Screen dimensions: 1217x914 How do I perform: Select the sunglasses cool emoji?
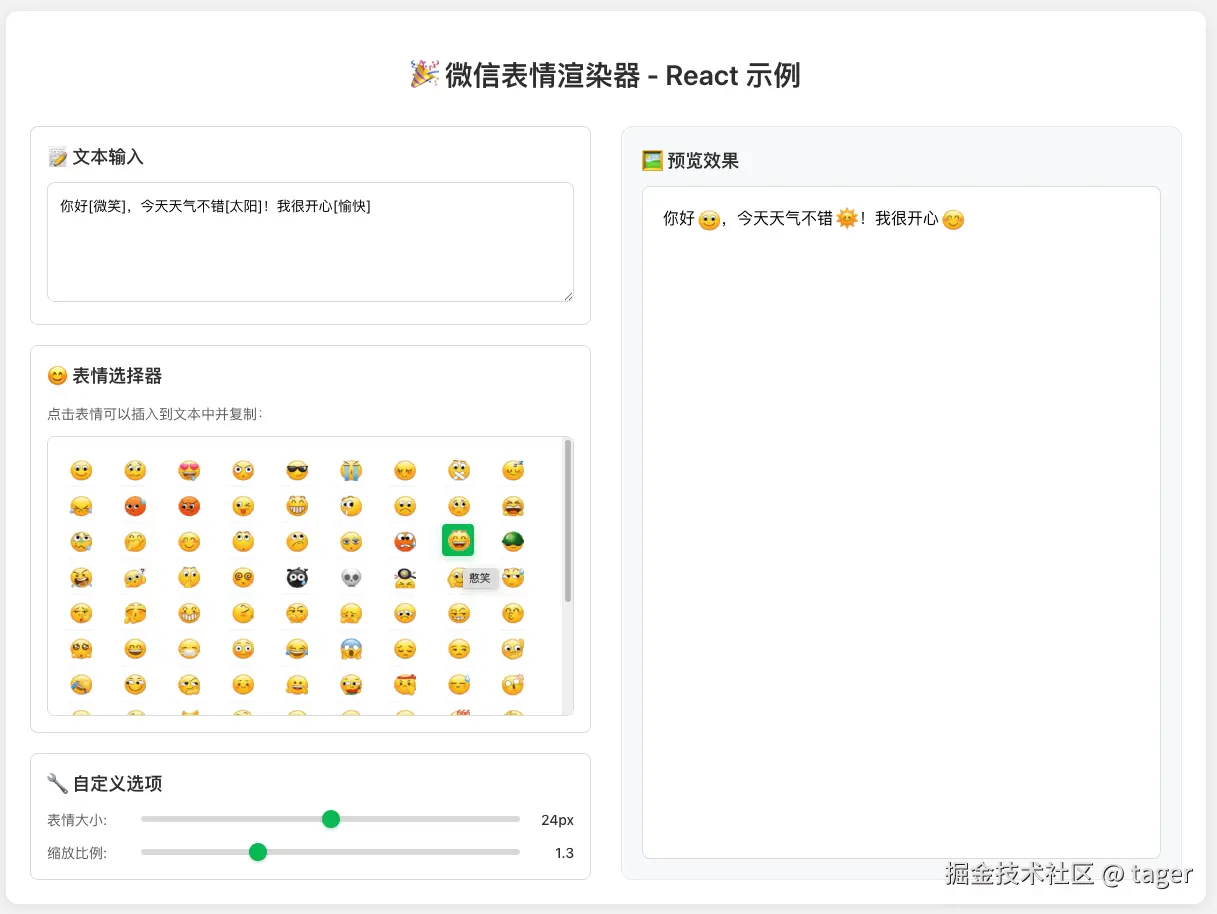coord(297,471)
